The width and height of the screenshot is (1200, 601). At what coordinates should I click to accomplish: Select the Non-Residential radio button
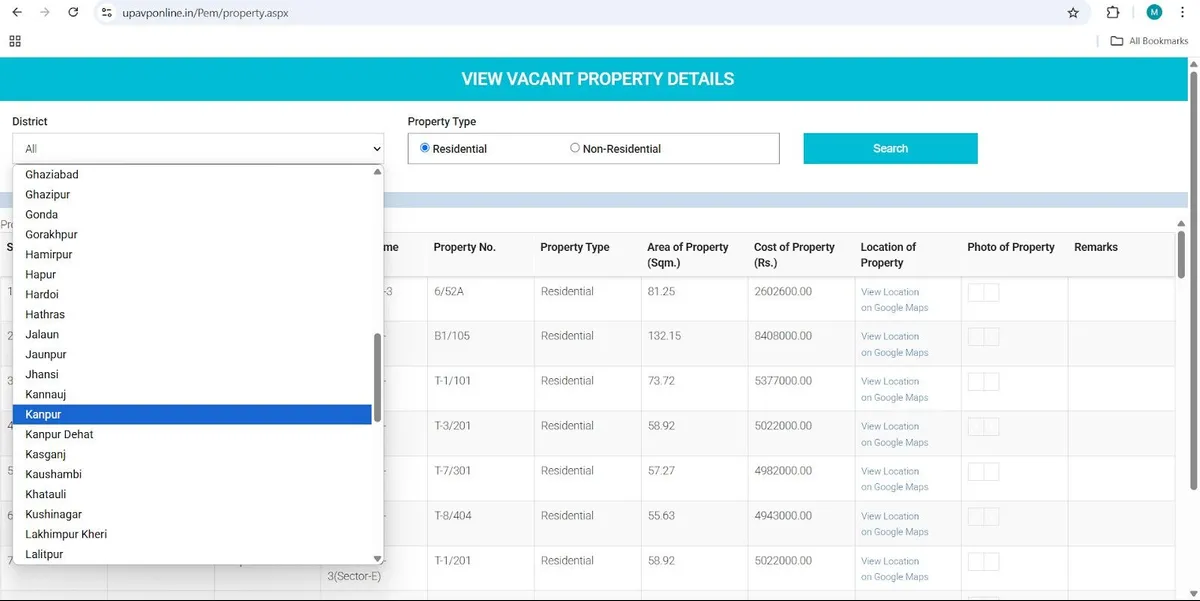tap(575, 147)
